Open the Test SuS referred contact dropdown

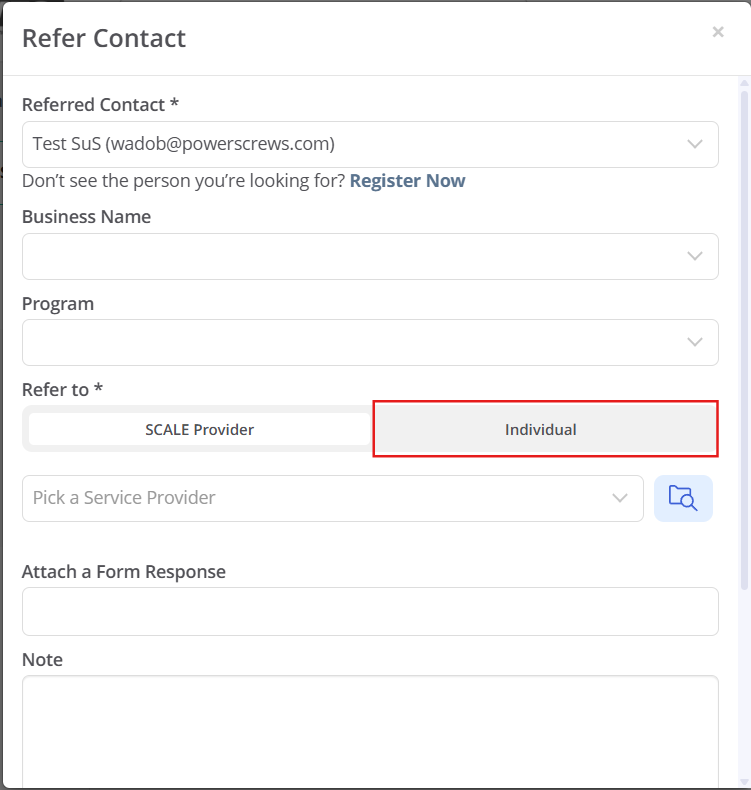coord(370,144)
